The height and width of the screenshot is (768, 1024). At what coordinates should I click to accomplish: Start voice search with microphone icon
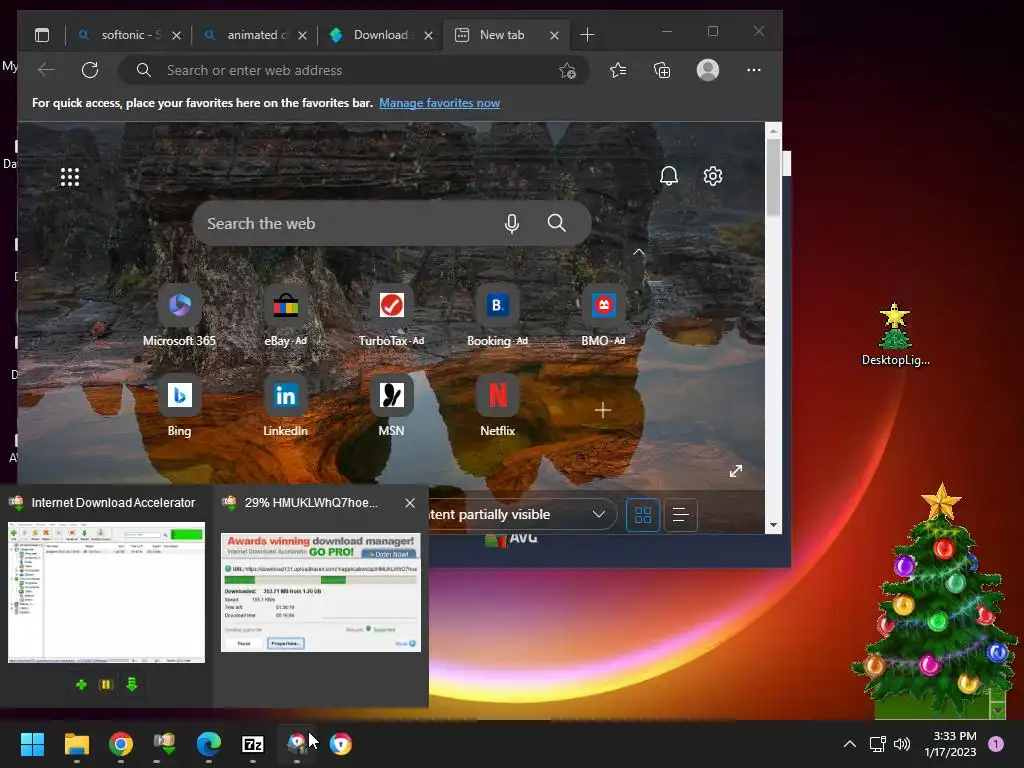512,223
